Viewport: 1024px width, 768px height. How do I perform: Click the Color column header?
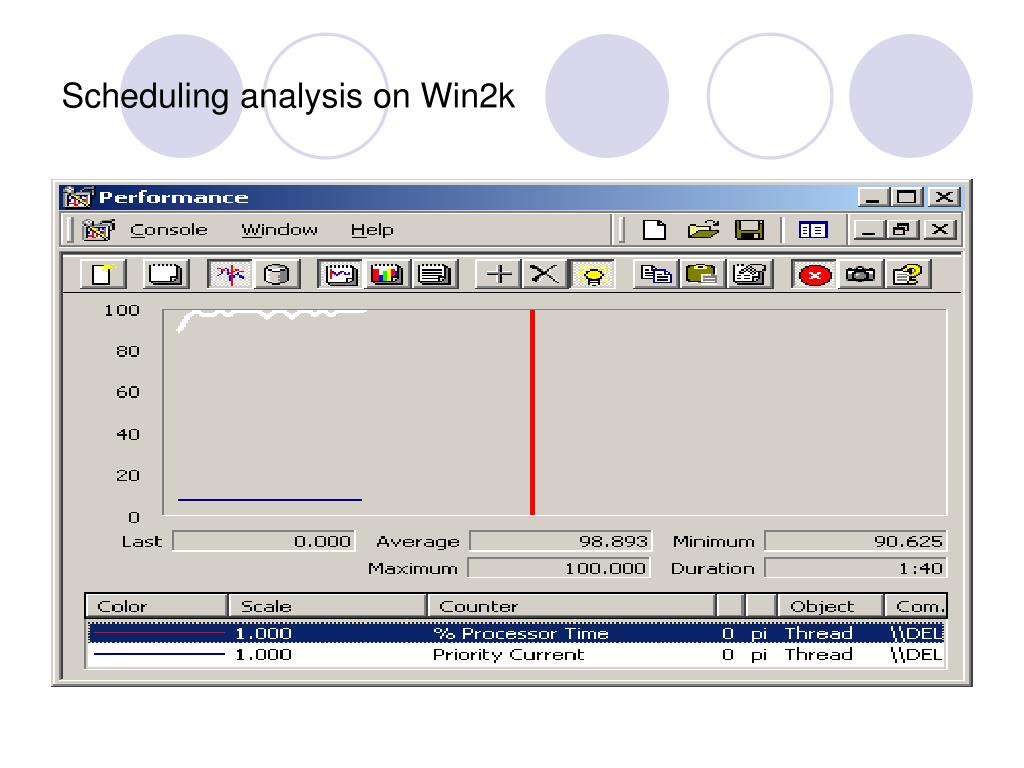click(x=156, y=606)
